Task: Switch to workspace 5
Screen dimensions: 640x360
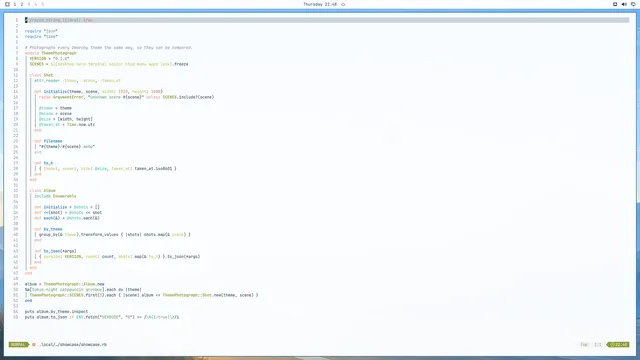Action: pyautogui.click(x=42, y=4)
